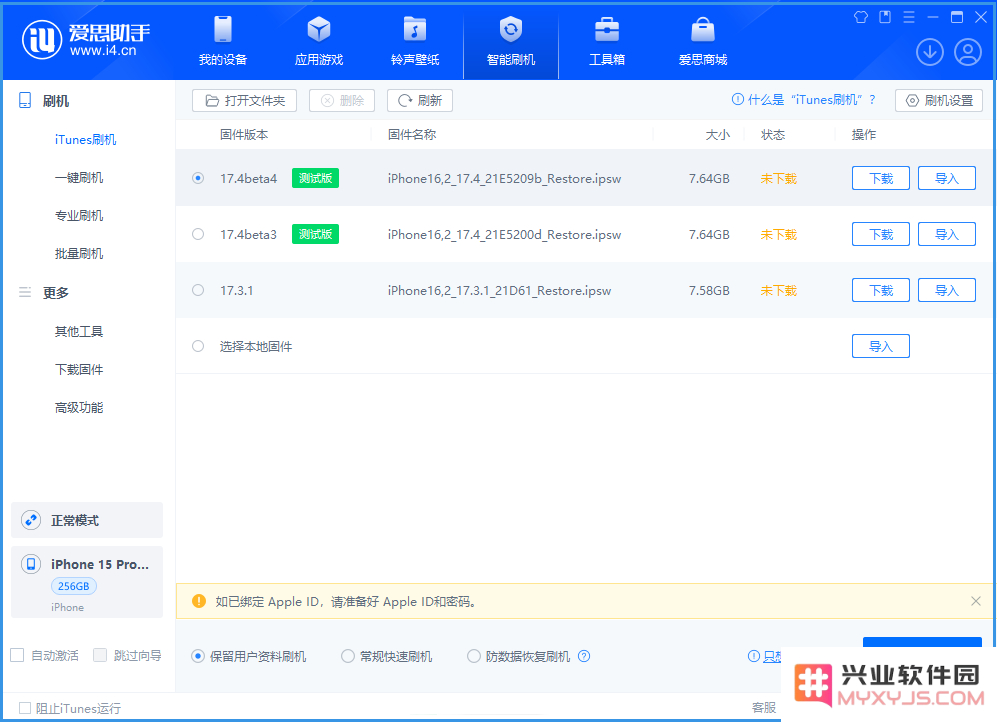Open iTunes刷机 in sidebar
This screenshot has width=997, height=722.
click(85, 139)
